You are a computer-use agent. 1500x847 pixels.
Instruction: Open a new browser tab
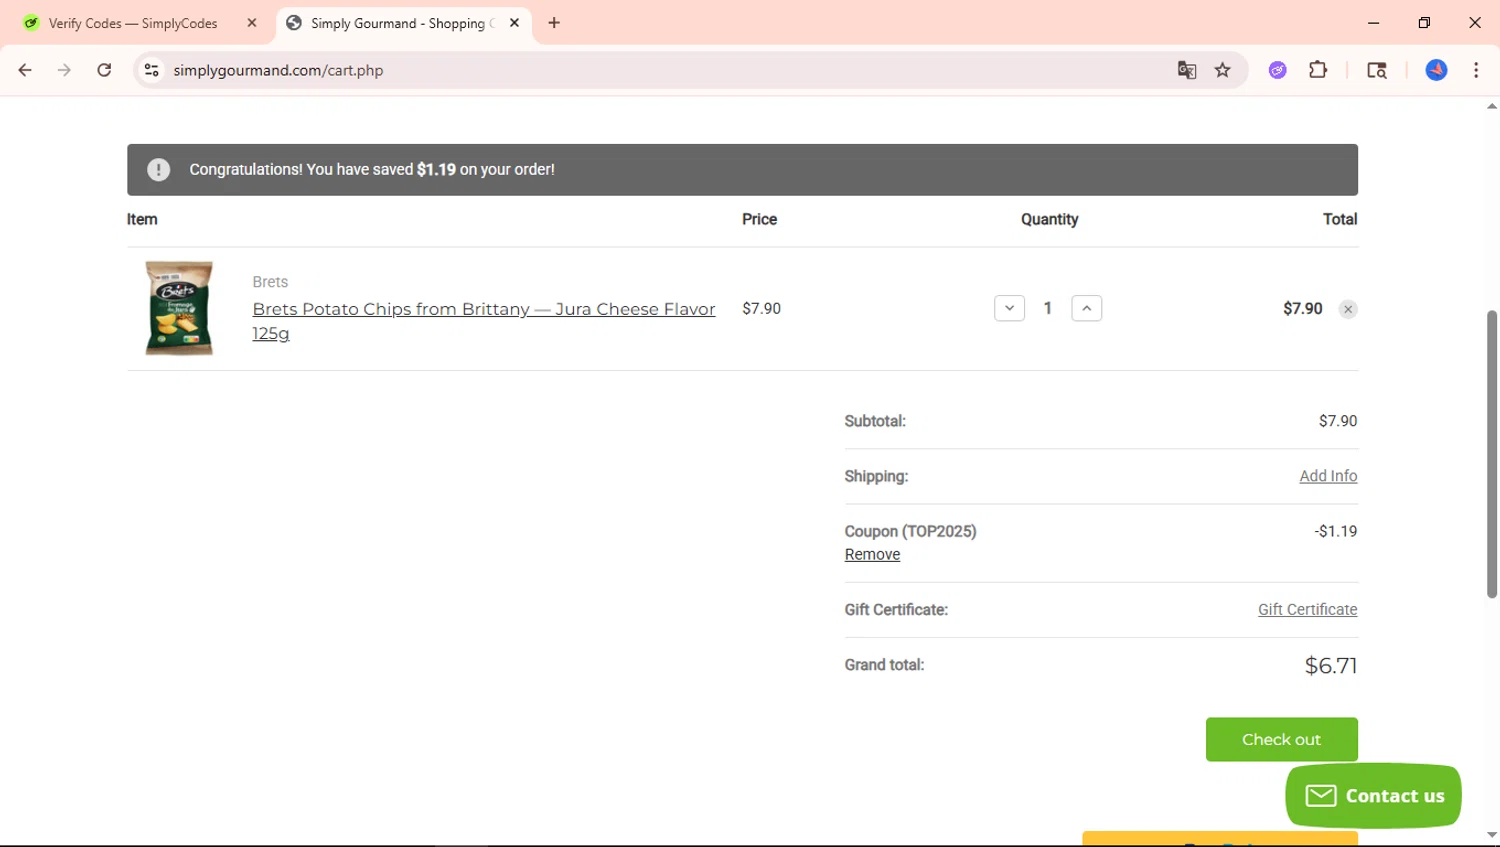tap(554, 23)
